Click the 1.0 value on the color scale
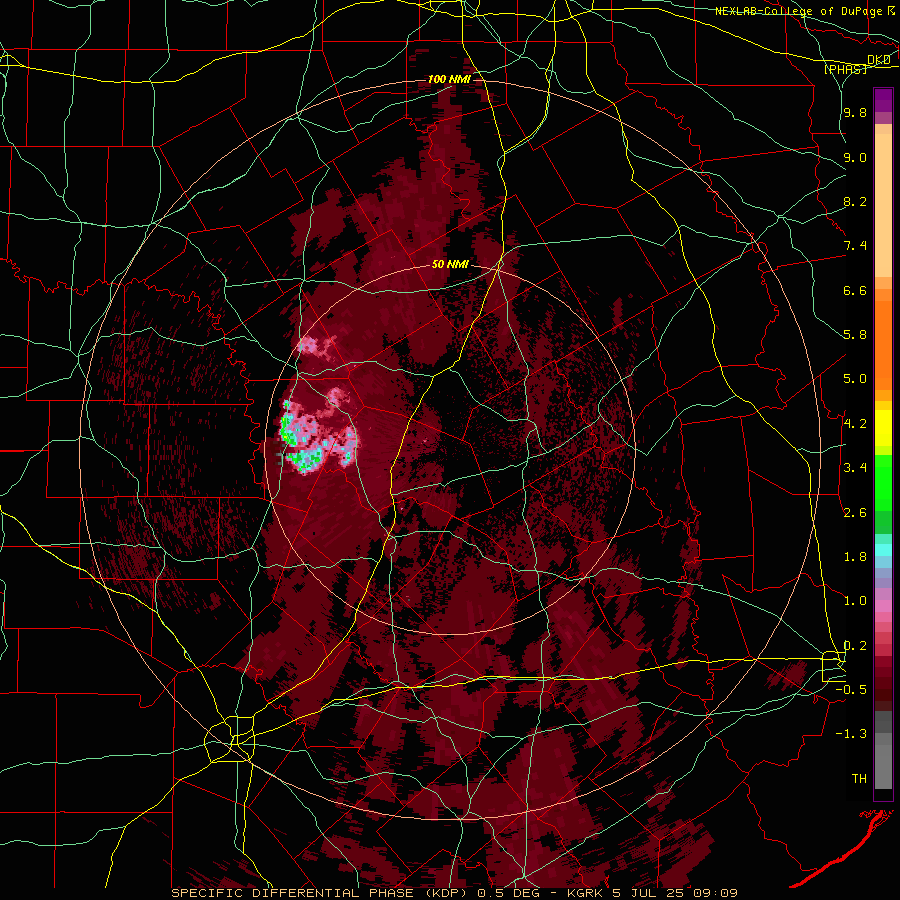This screenshot has width=900, height=900. click(x=855, y=601)
